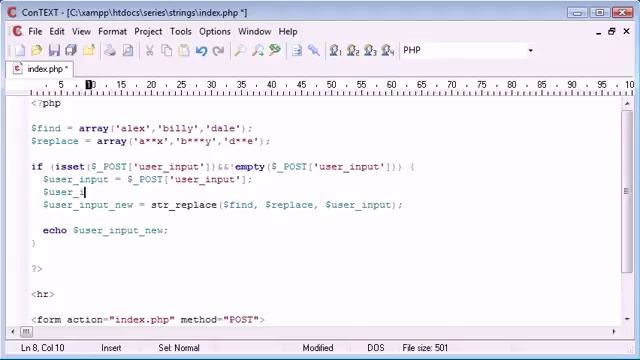Click the vertical scrollbar thumb
The image size is (640, 360).
(627, 191)
